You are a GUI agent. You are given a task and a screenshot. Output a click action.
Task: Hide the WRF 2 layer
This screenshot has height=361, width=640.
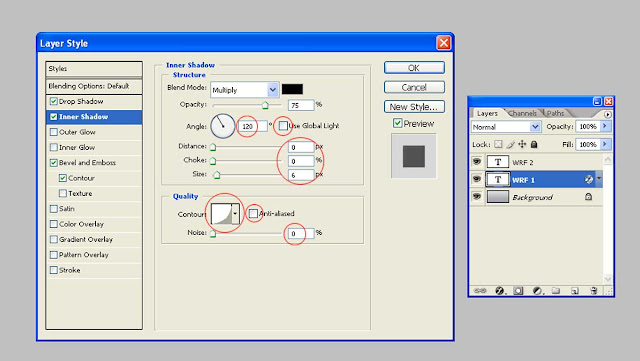tap(476, 162)
